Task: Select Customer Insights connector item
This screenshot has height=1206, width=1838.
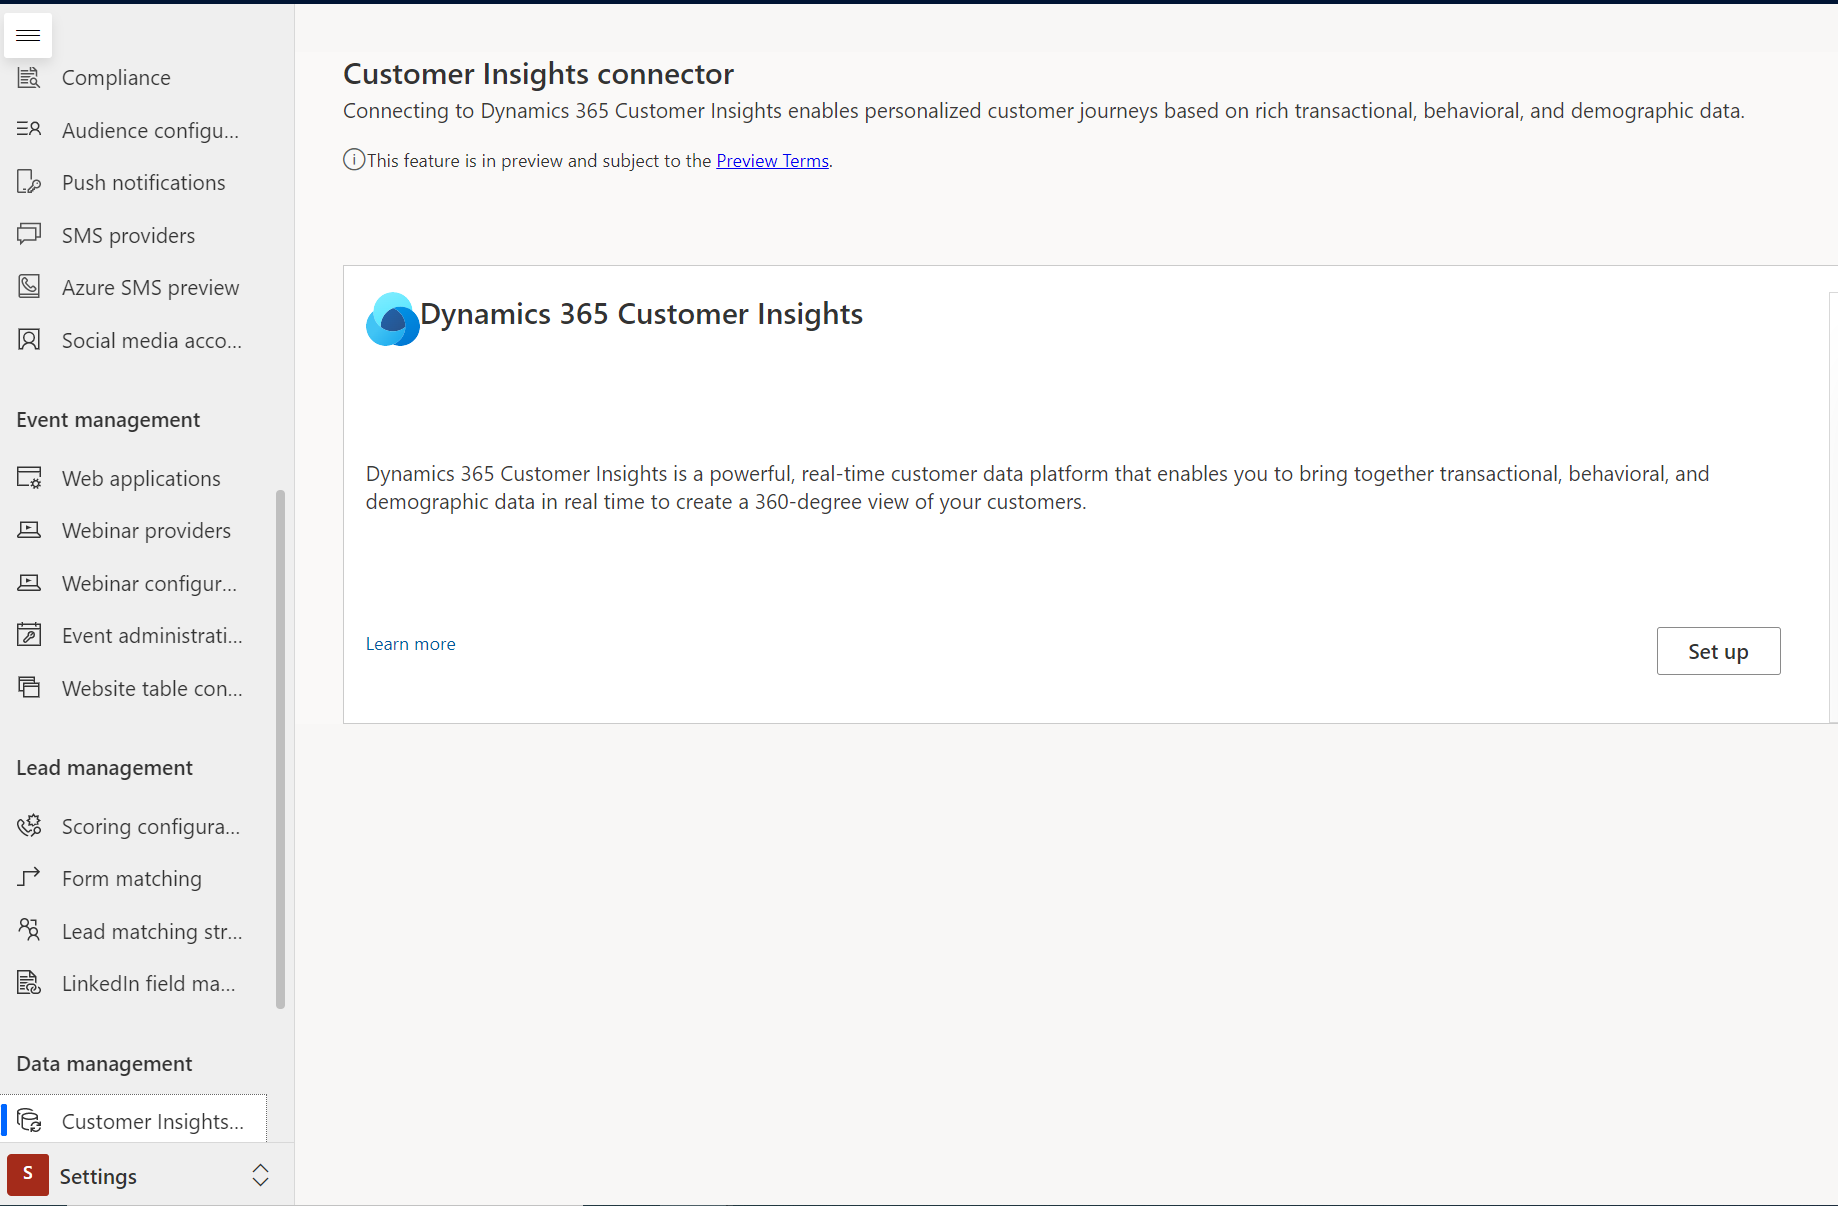Action: (134, 1121)
